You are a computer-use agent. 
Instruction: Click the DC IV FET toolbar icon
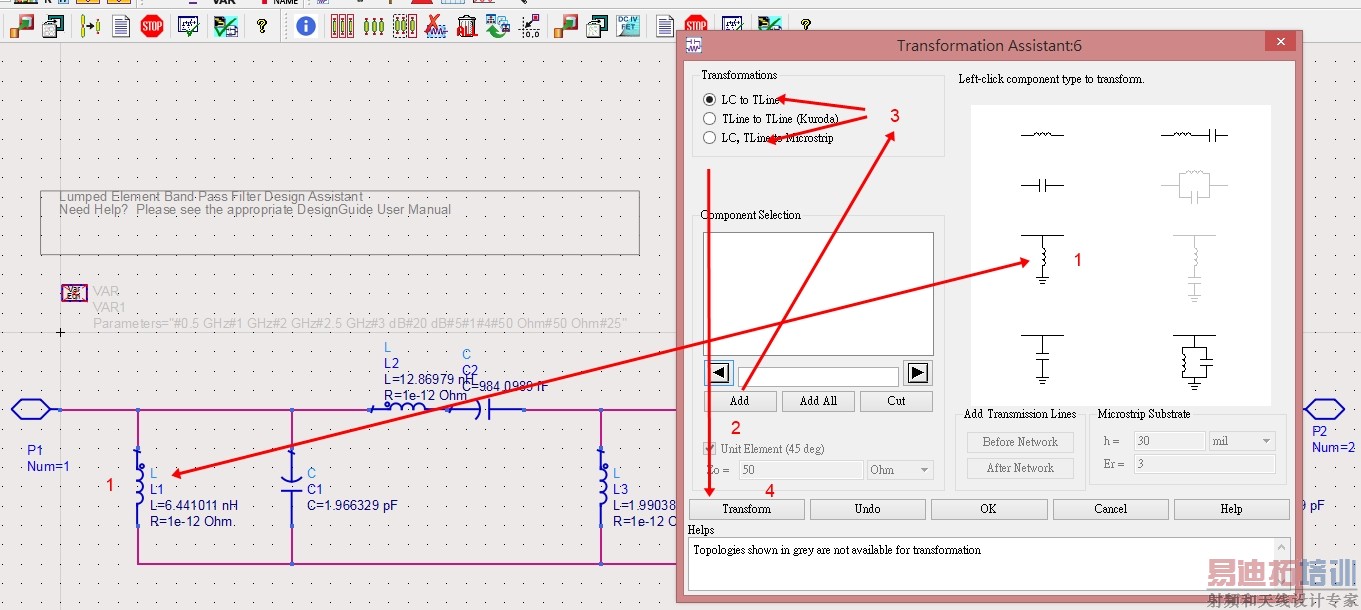[x=628, y=26]
